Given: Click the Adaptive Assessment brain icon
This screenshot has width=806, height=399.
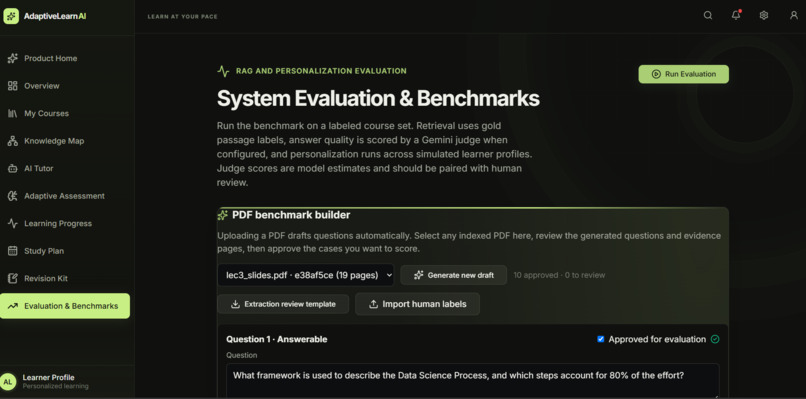Looking at the screenshot, I should (x=12, y=196).
